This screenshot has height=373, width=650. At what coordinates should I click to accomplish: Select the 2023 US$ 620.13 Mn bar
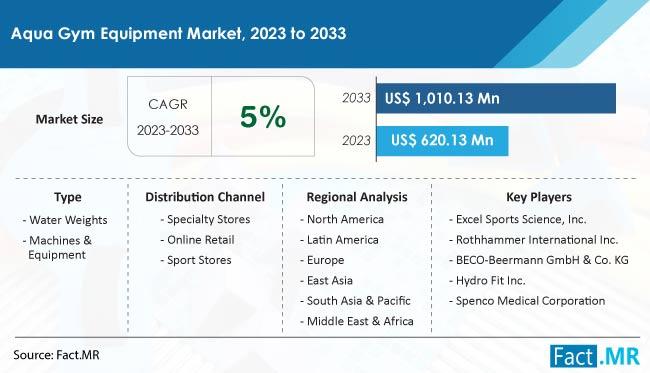coord(442,140)
